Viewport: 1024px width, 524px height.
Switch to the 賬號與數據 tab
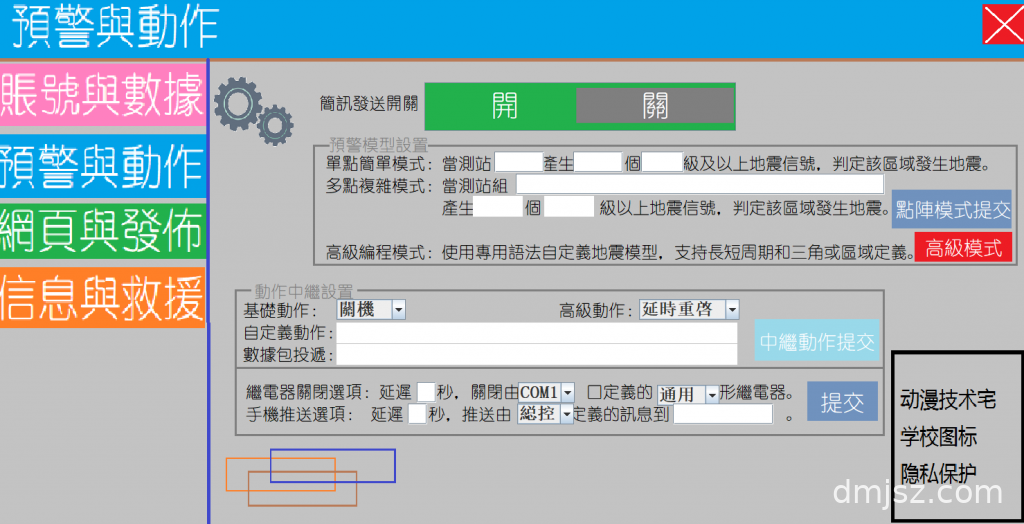[x=103, y=96]
